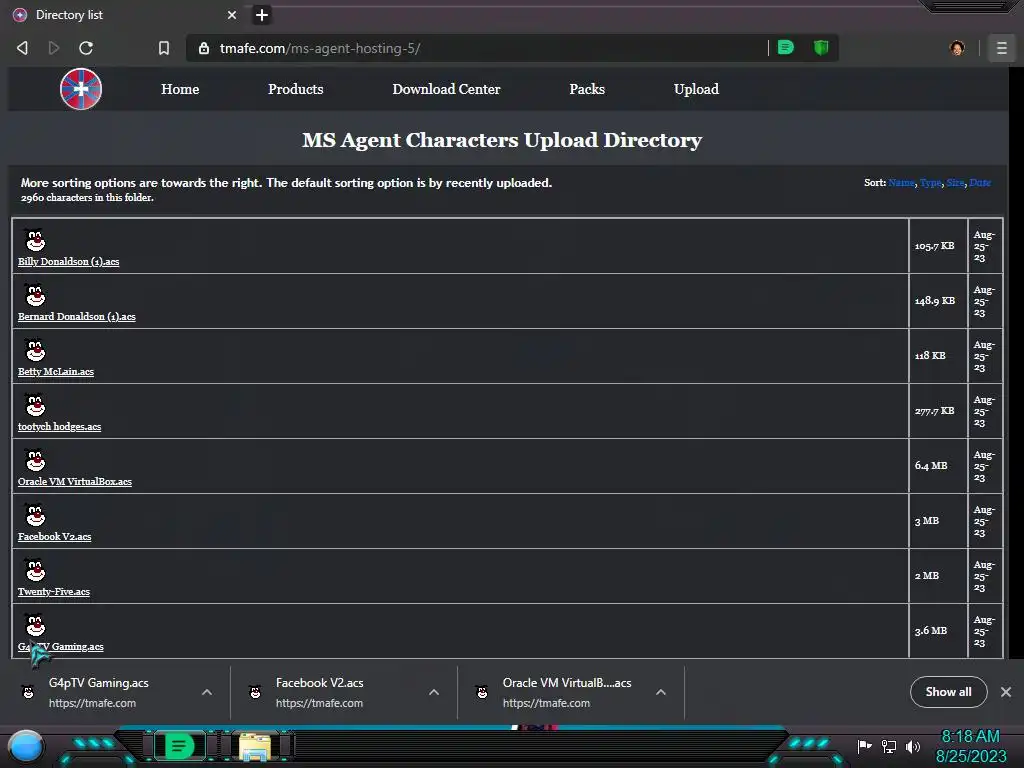The image size is (1024, 768).
Task: Go back with the browser back arrow
Action: (22, 48)
